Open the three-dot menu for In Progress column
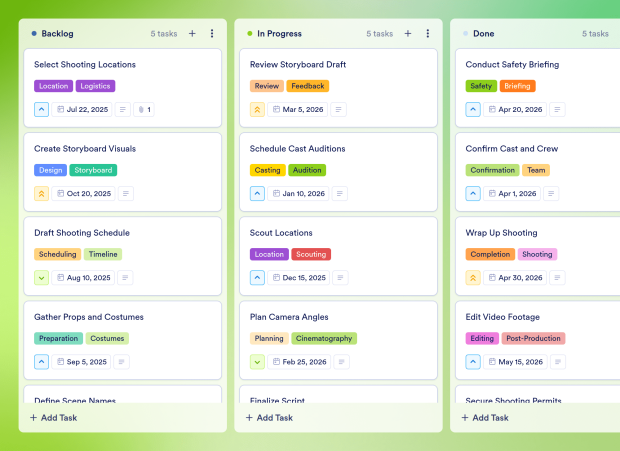The image size is (620, 451). 427,34
